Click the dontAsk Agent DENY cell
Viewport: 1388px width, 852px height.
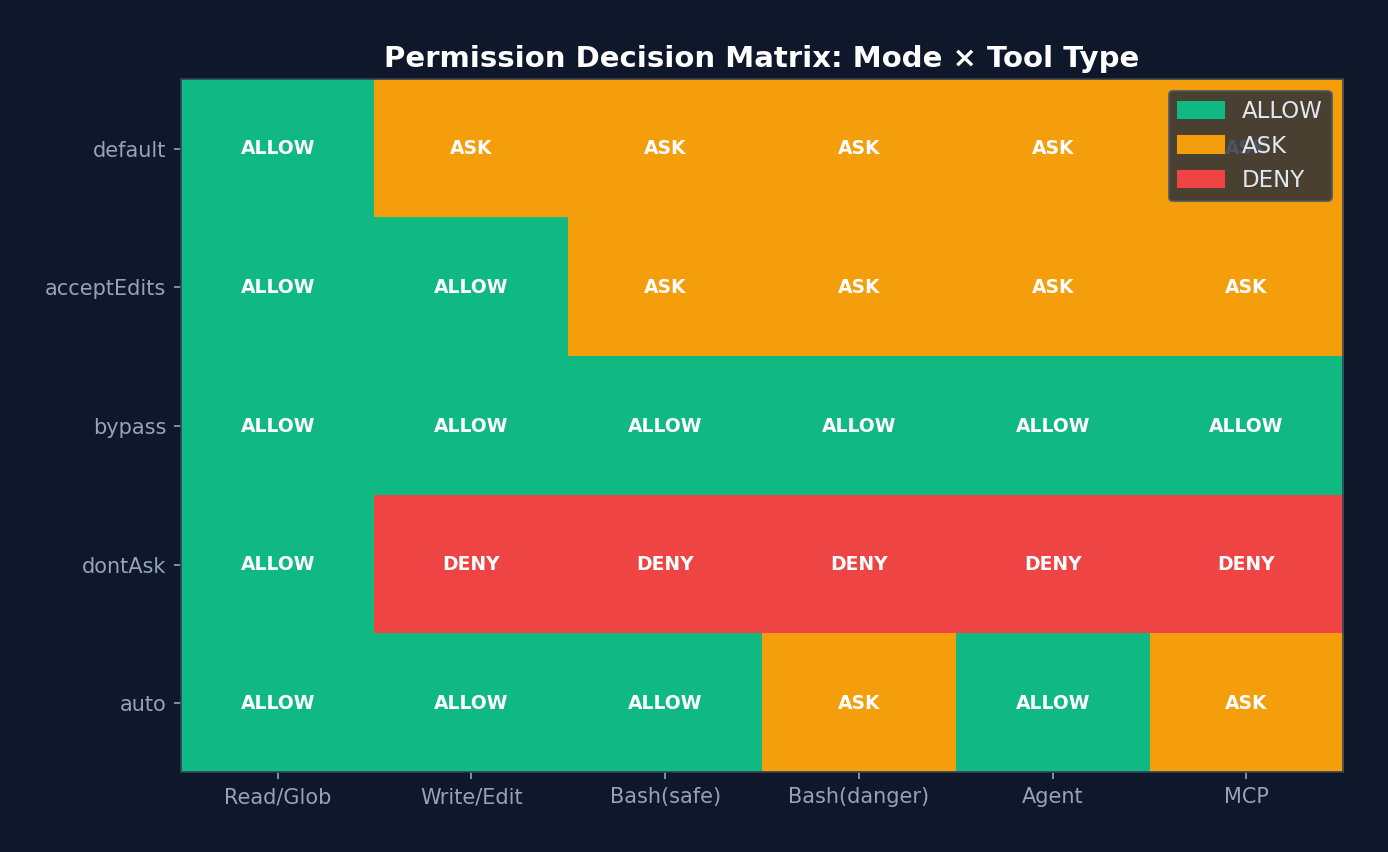[x=1052, y=564]
